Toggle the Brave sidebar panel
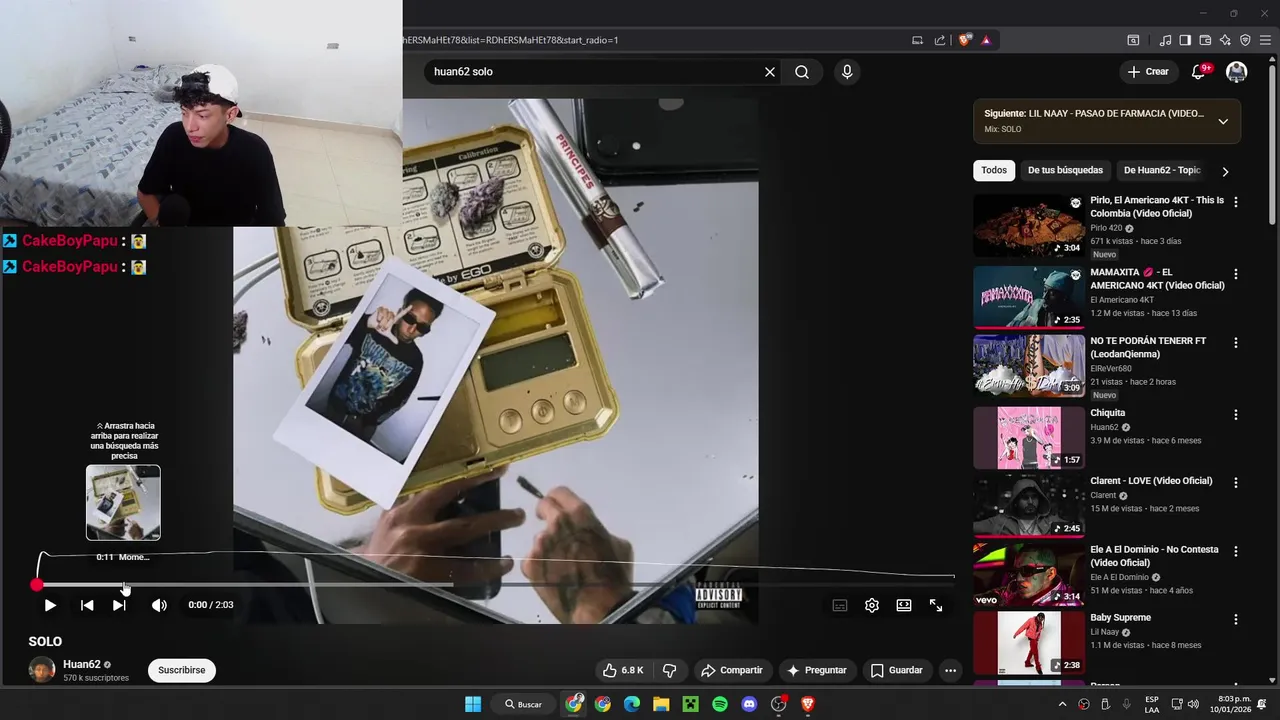Viewport: 1280px width, 720px height. 1185,40
